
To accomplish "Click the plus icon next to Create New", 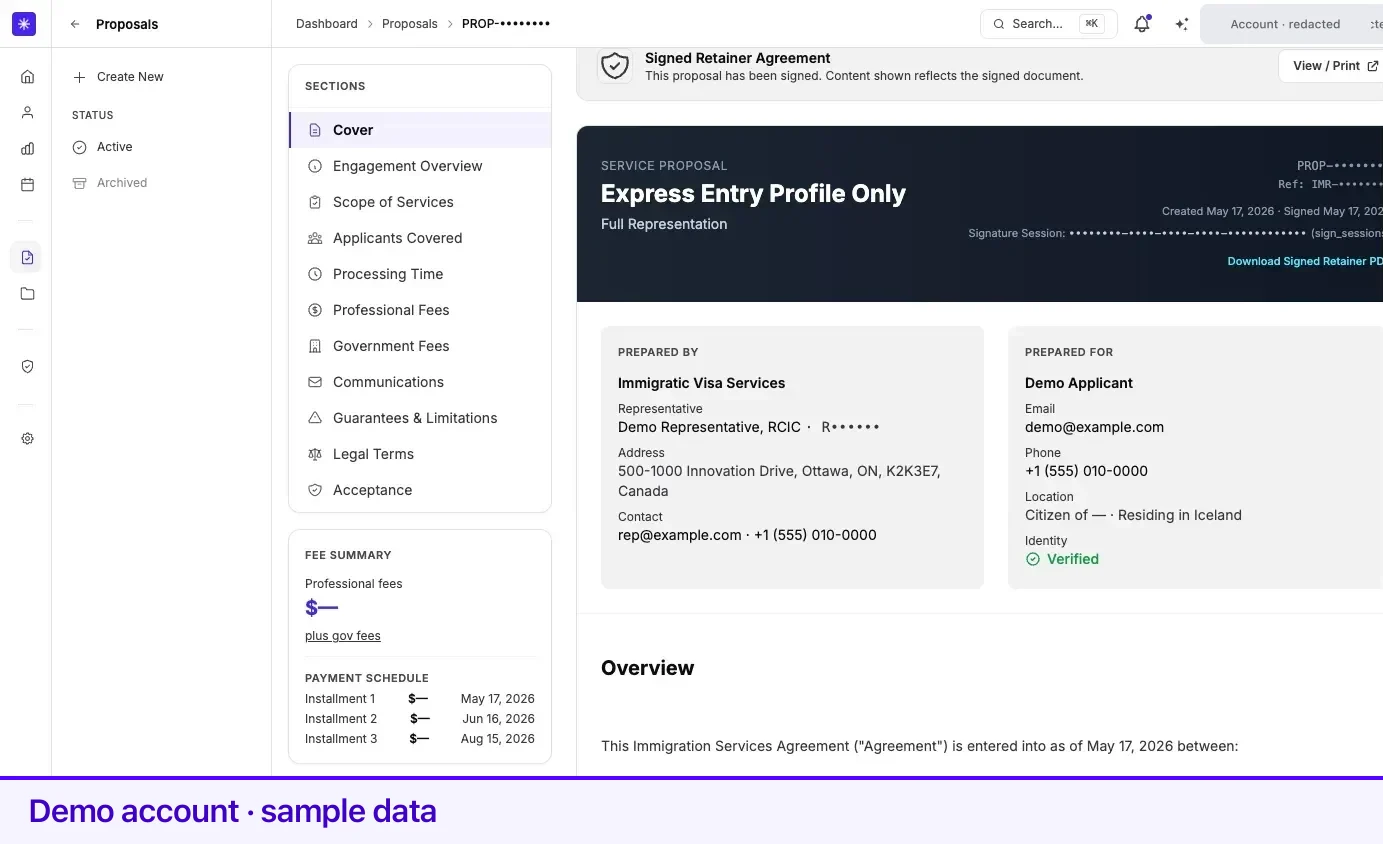I will pos(79,77).
